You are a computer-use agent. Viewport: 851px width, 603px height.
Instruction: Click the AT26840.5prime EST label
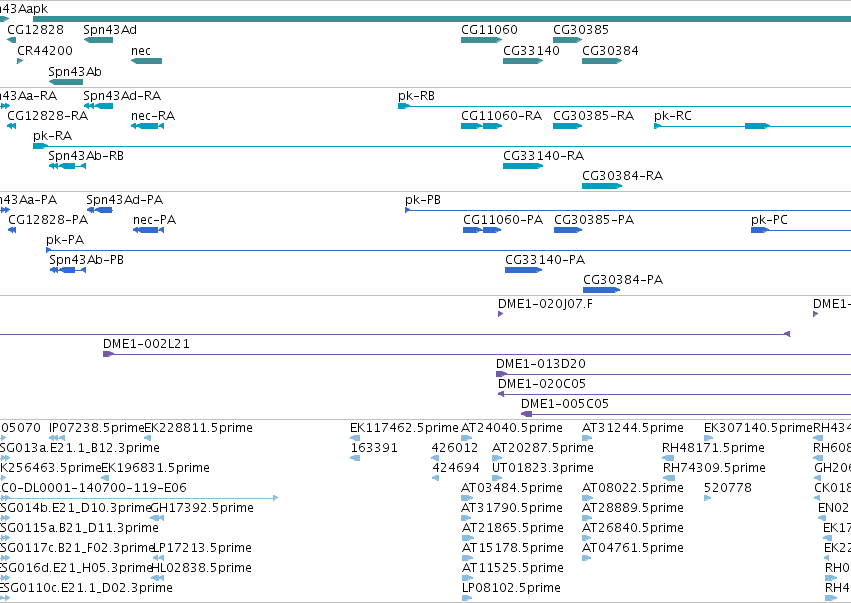632,528
